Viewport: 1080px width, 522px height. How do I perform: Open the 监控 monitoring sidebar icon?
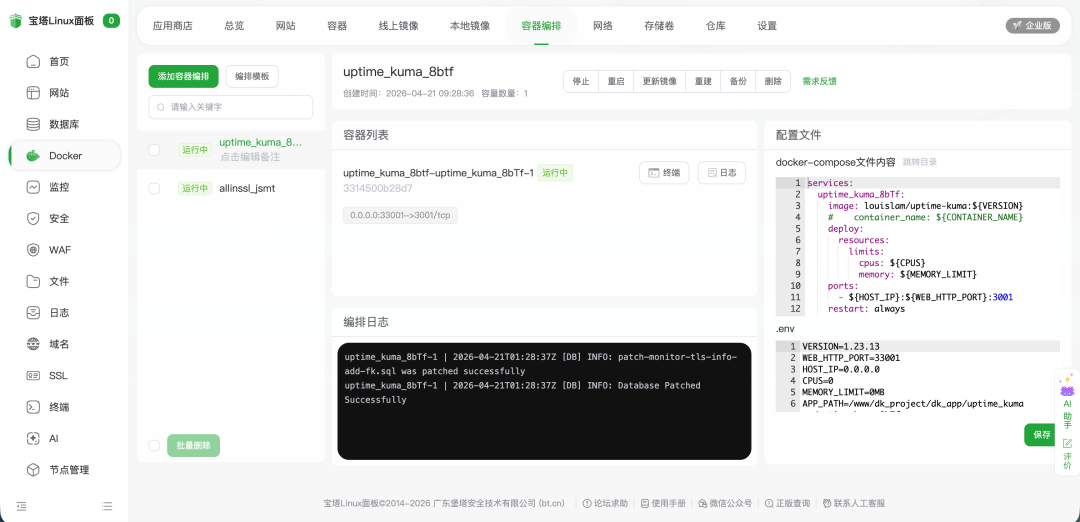33,187
